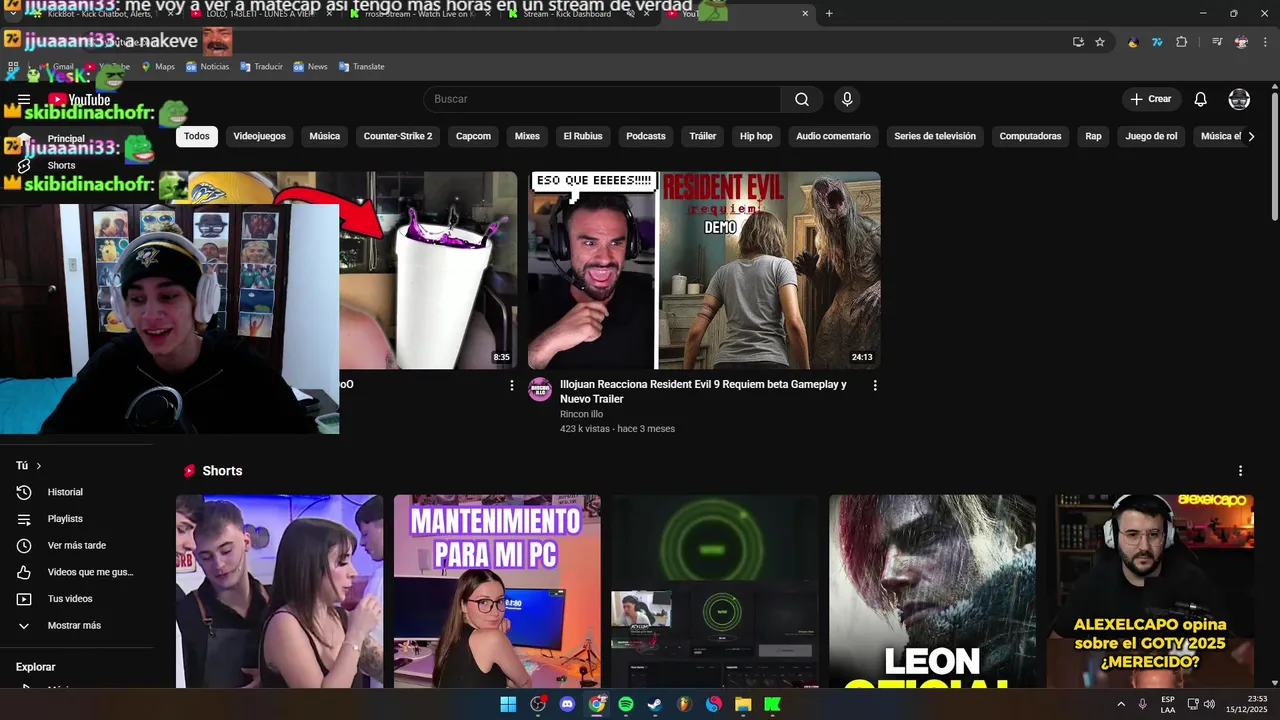Open the ALEXELCAPO GOTY 2025 short
Screen dimensions: 1280x720
(x=1150, y=591)
